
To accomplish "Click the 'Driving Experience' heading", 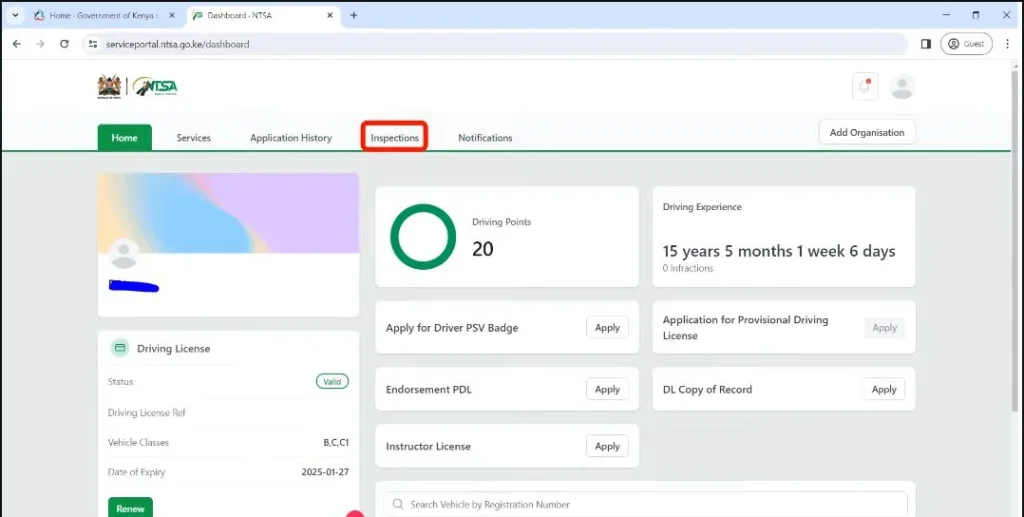I will [702, 207].
